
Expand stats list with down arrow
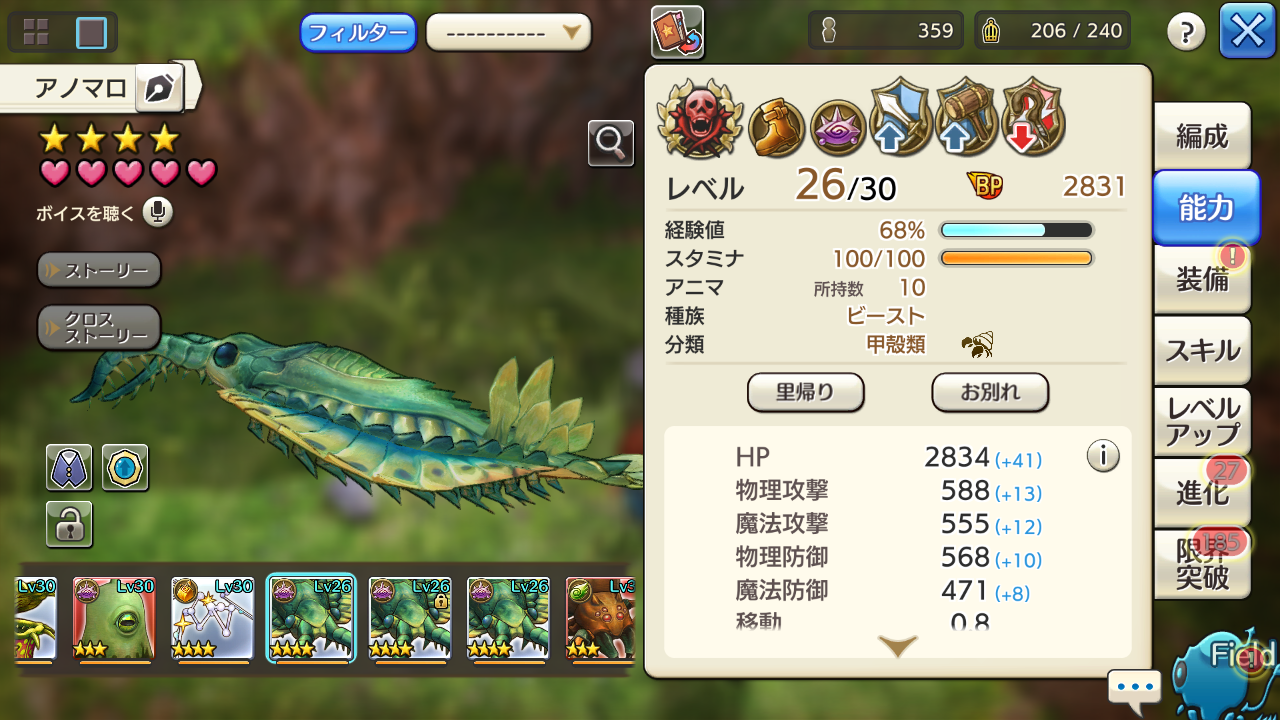(x=897, y=646)
